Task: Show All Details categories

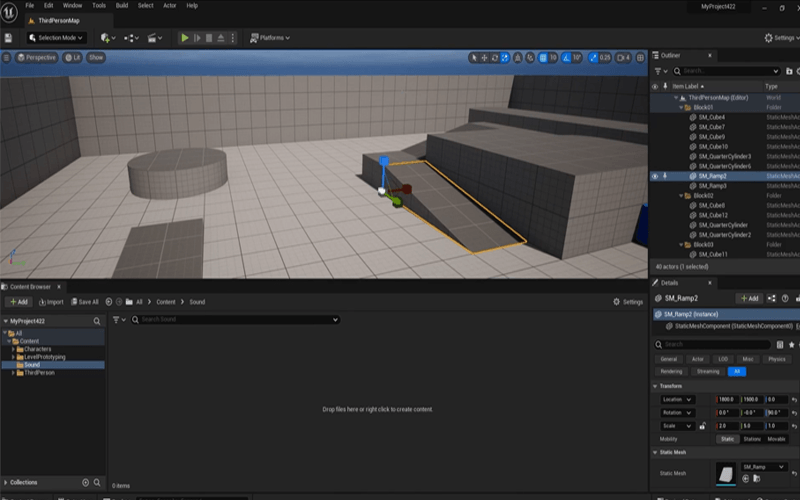Action: [x=737, y=372]
